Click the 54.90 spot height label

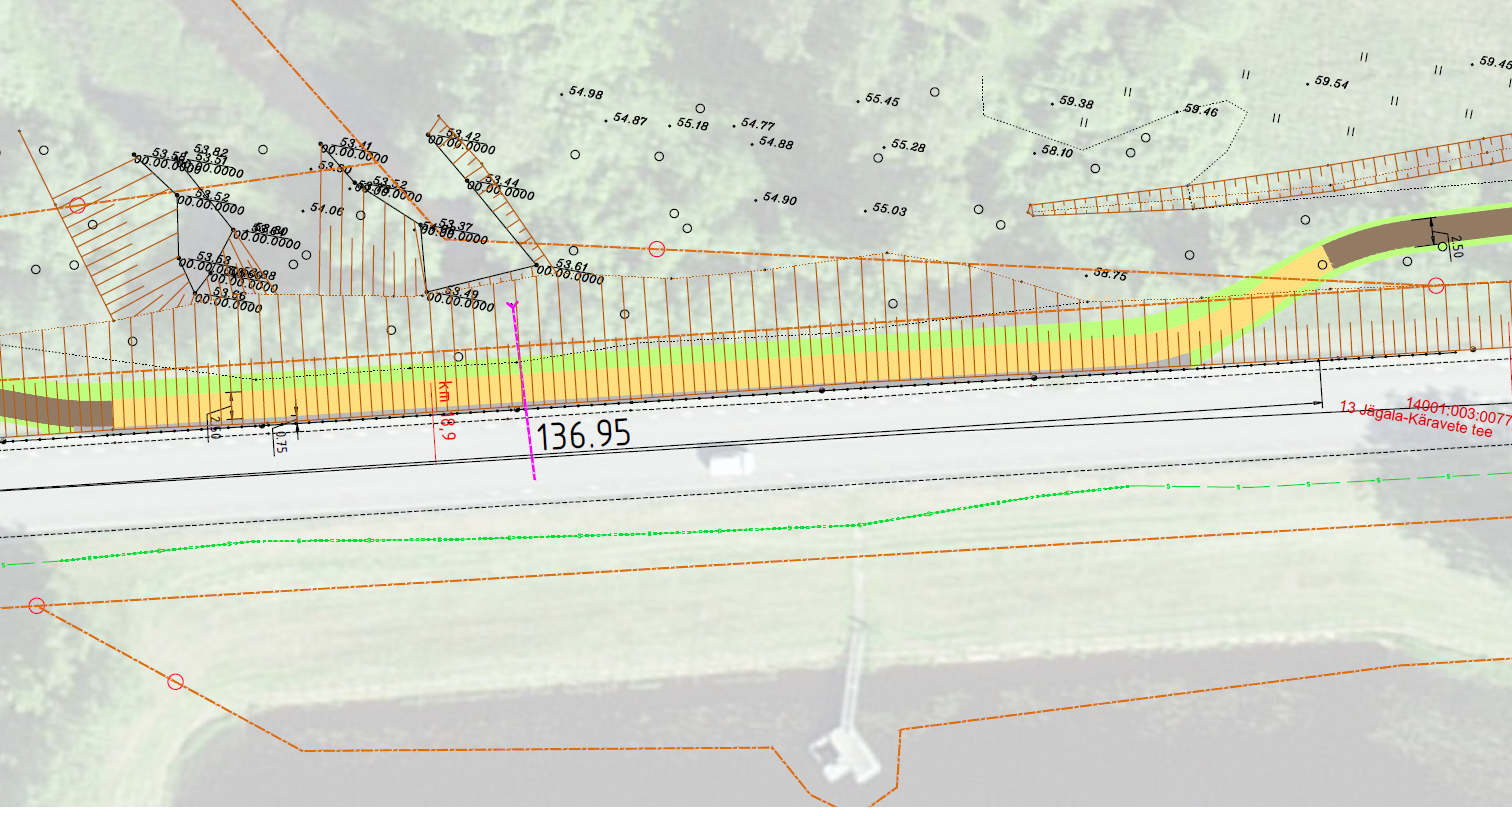779,199
